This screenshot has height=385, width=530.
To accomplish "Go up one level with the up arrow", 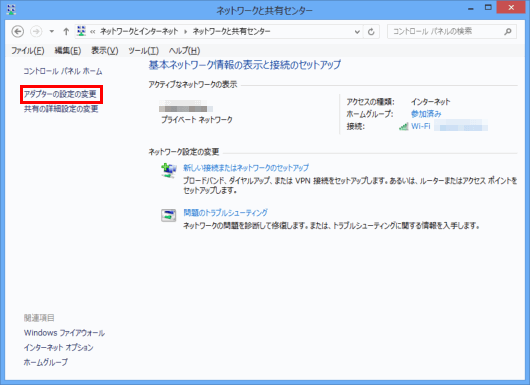I will (x=66, y=31).
